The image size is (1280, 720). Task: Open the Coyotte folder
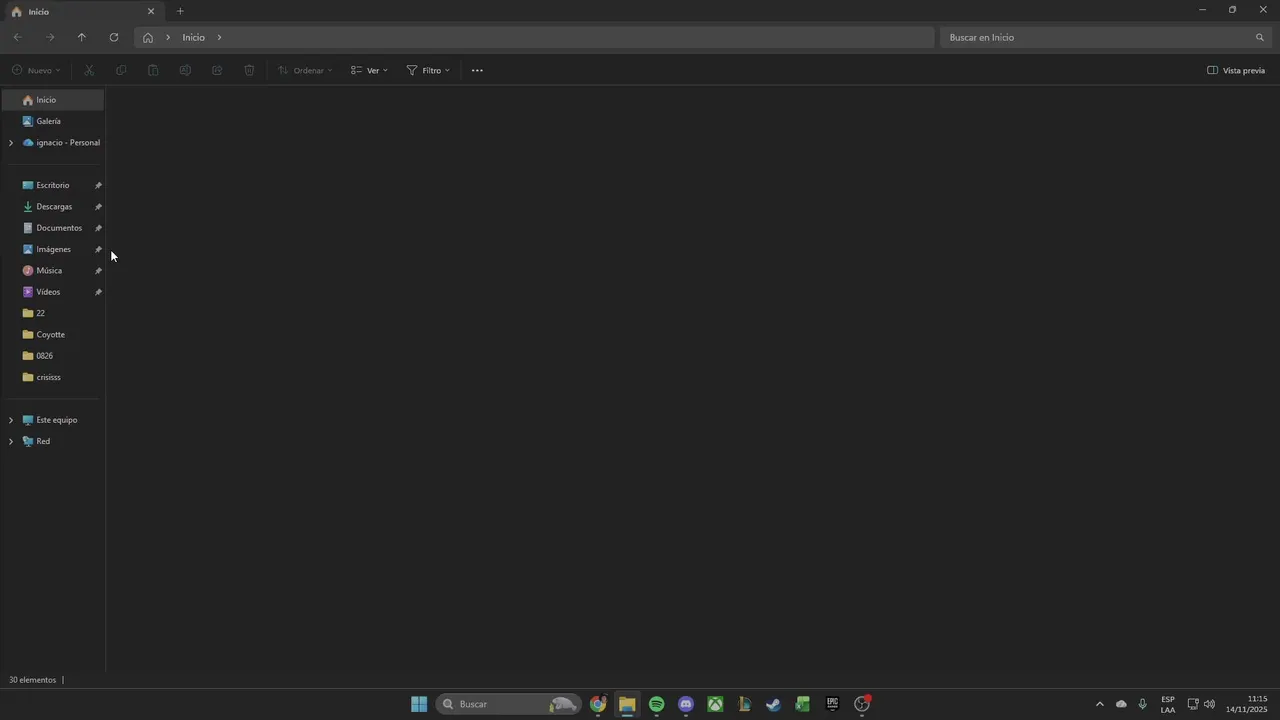coord(52,334)
